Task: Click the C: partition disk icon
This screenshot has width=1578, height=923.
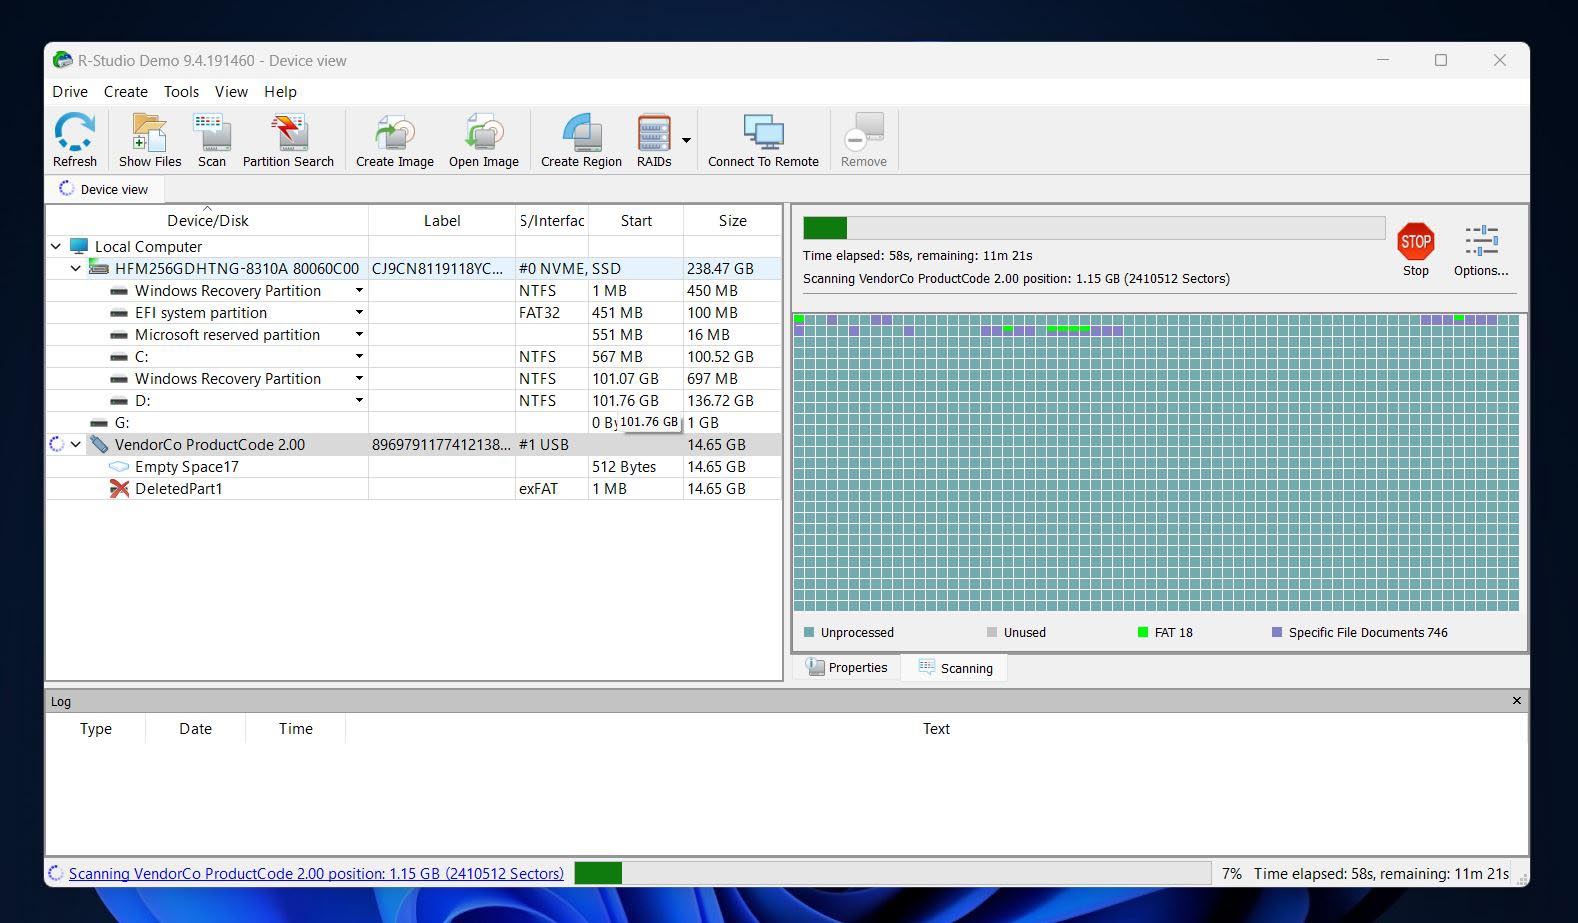Action: [x=119, y=357]
